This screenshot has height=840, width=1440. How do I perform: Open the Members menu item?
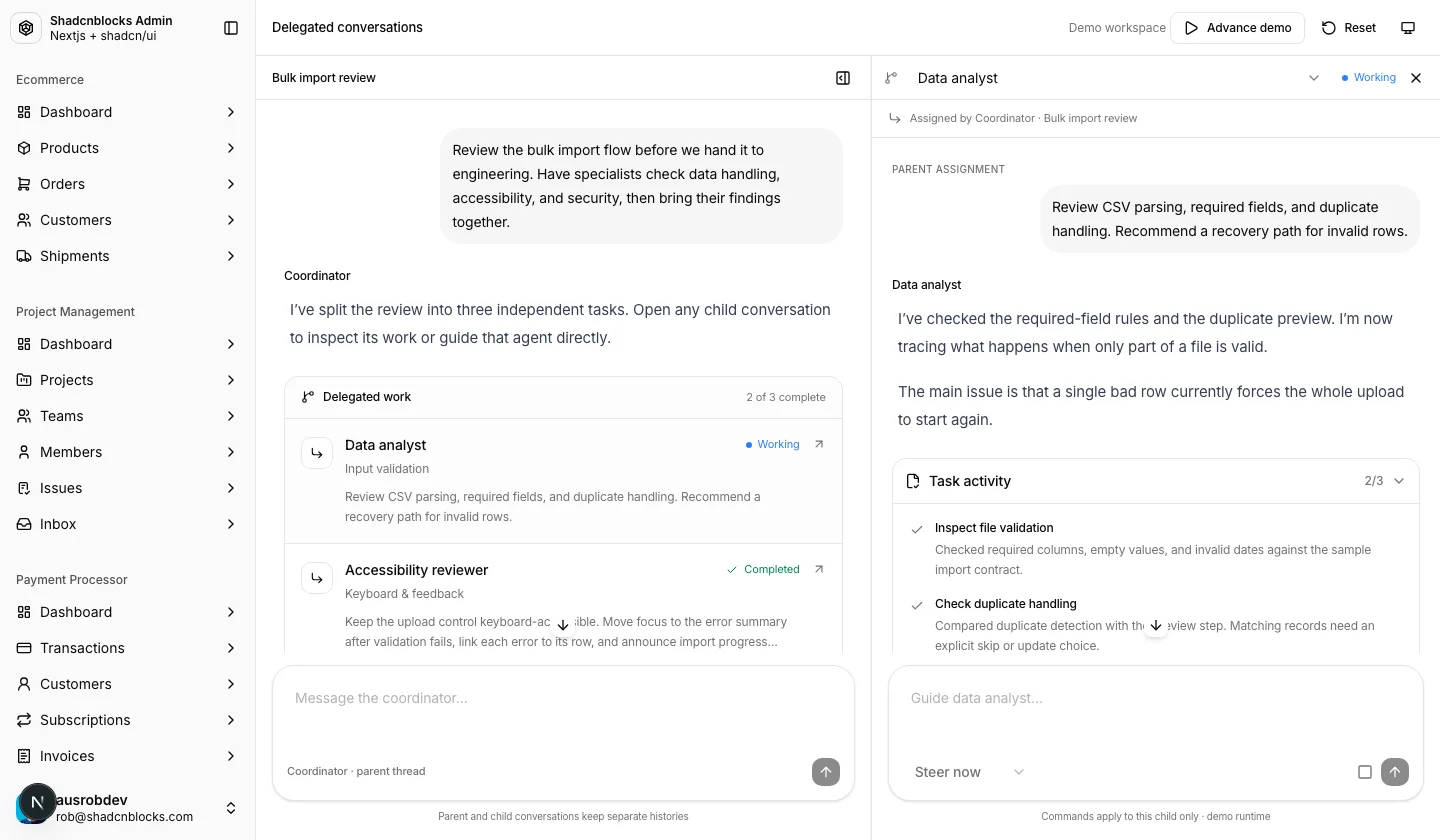(128, 452)
